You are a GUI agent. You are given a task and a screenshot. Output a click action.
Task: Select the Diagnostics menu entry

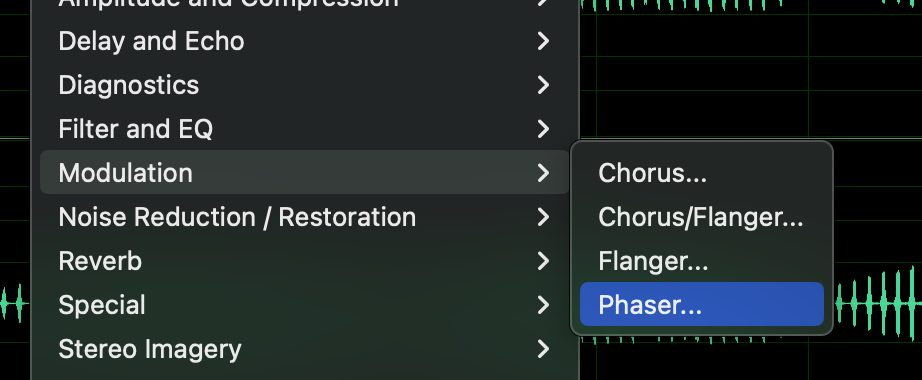pos(305,85)
